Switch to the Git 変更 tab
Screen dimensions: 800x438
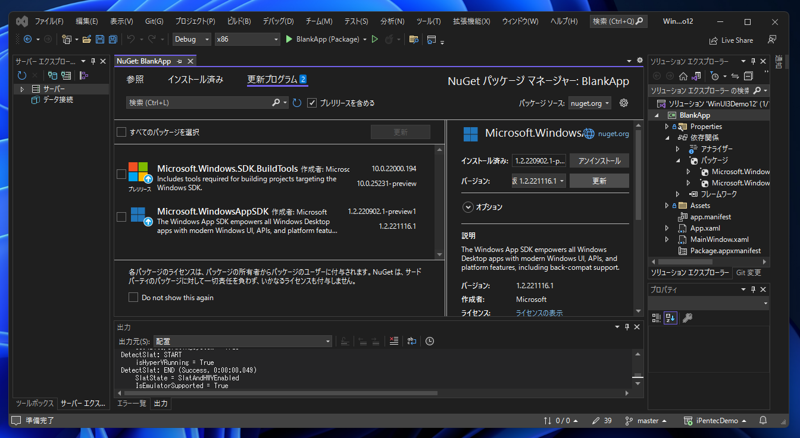click(748, 273)
